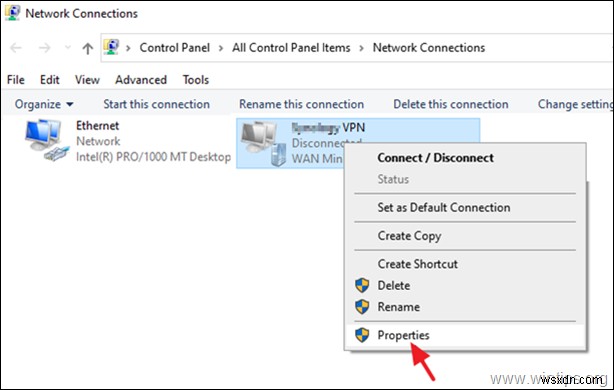Click the address bar location icon
This screenshot has height=390, width=614.
pyautogui.click(x=111, y=47)
